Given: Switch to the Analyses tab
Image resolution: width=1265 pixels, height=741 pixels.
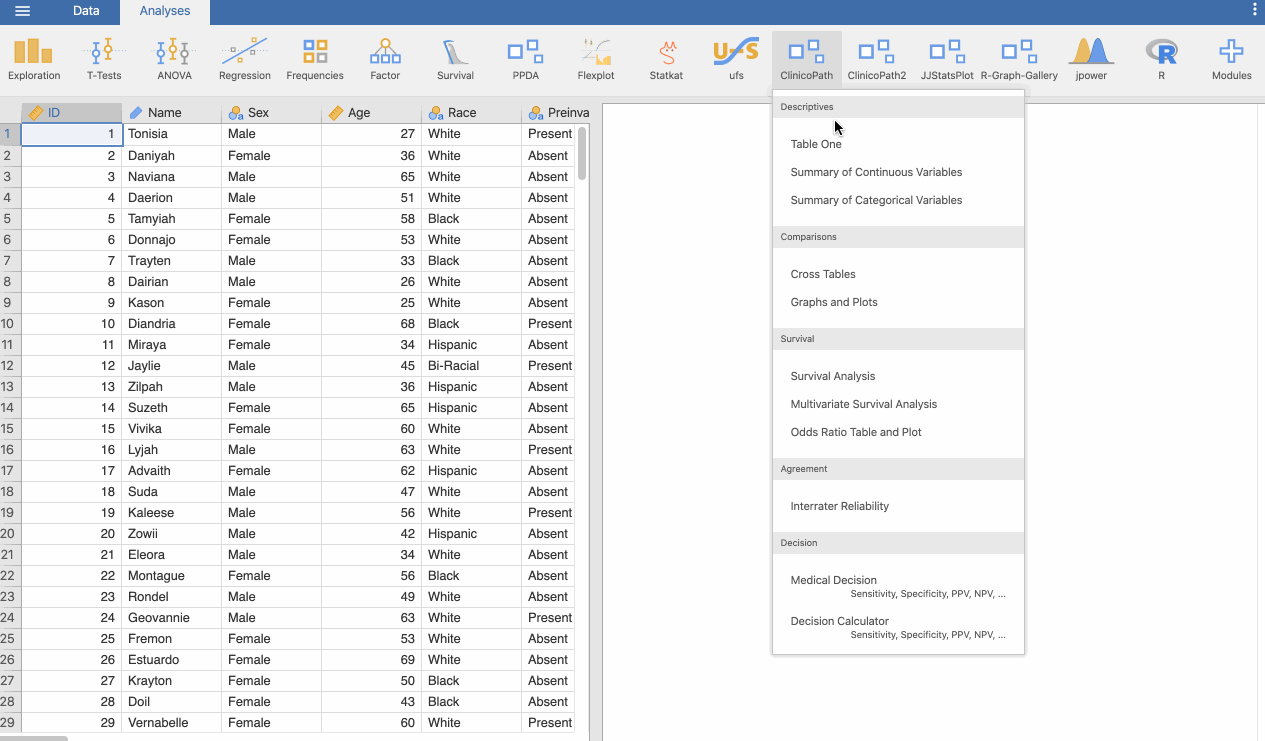Looking at the screenshot, I should coord(165,12).
